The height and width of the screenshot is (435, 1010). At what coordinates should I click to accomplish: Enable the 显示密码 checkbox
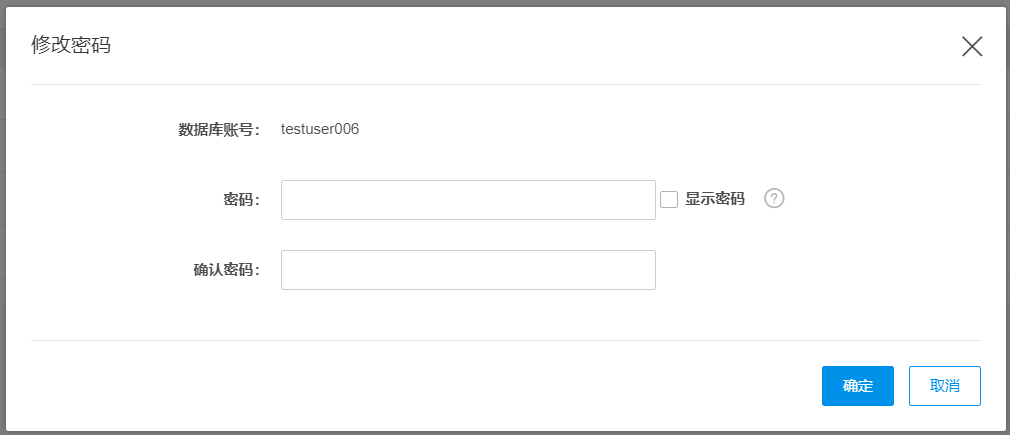point(669,199)
